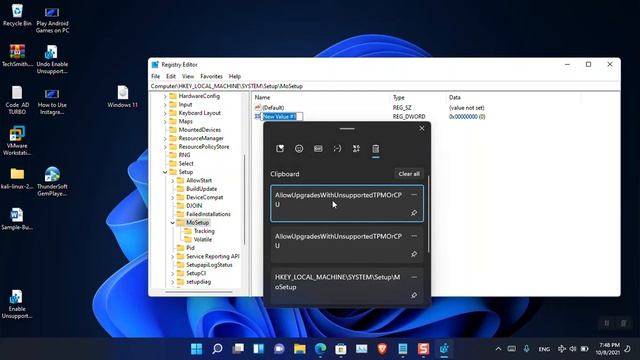Open the GIF tab in emoji panel
This screenshot has height=360, width=640.
coord(318,149)
